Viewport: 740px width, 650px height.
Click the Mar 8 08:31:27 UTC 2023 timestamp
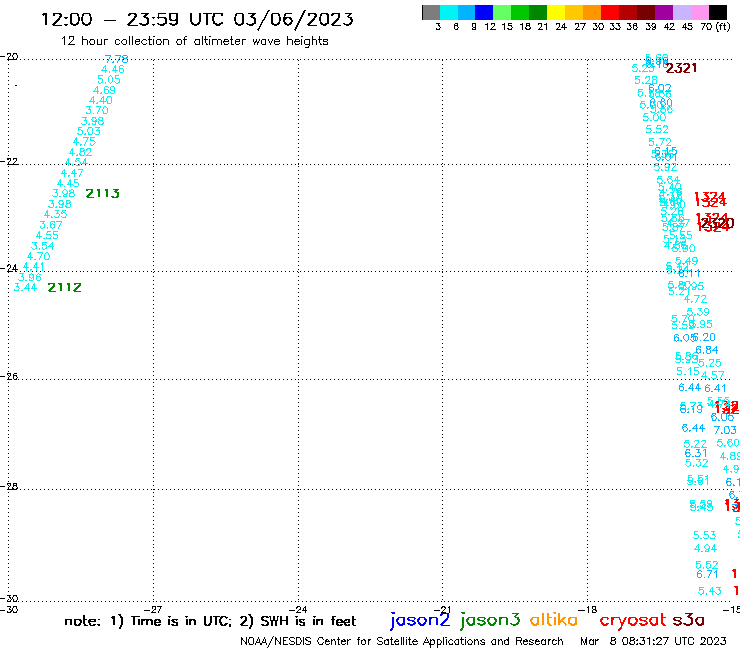point(653,642)
